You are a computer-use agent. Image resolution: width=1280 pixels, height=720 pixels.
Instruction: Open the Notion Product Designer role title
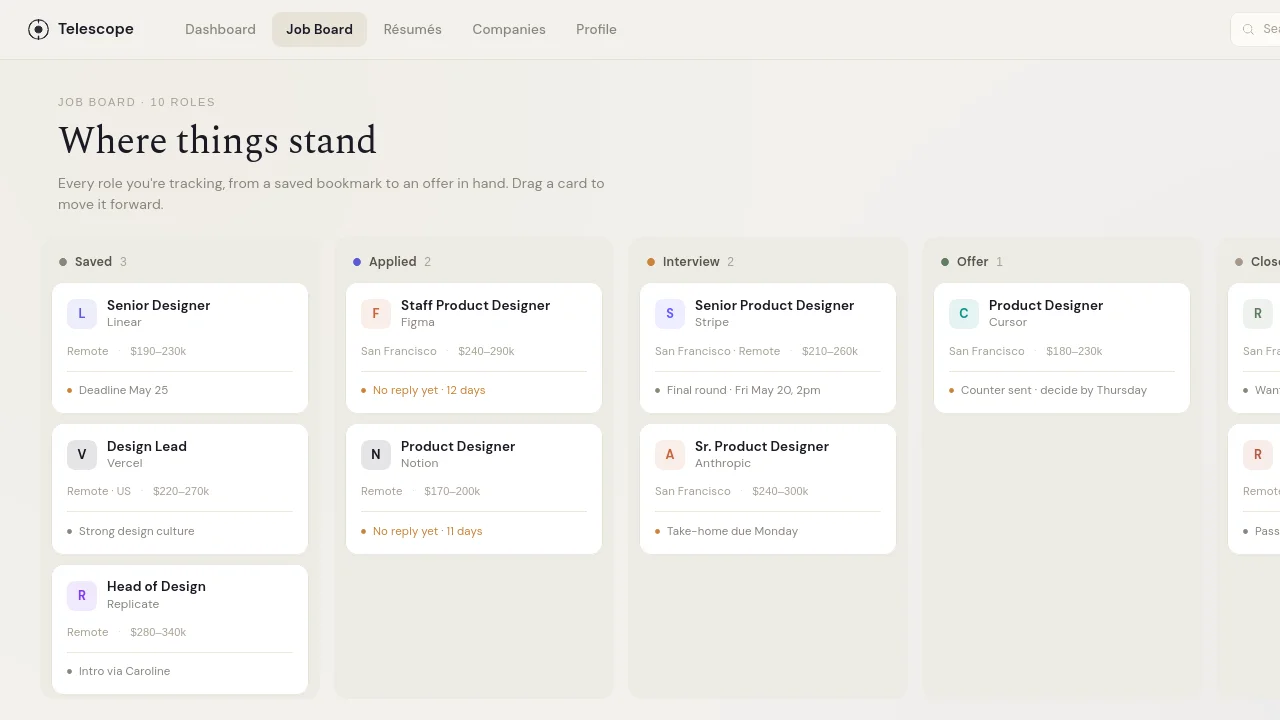coord(458,446)
